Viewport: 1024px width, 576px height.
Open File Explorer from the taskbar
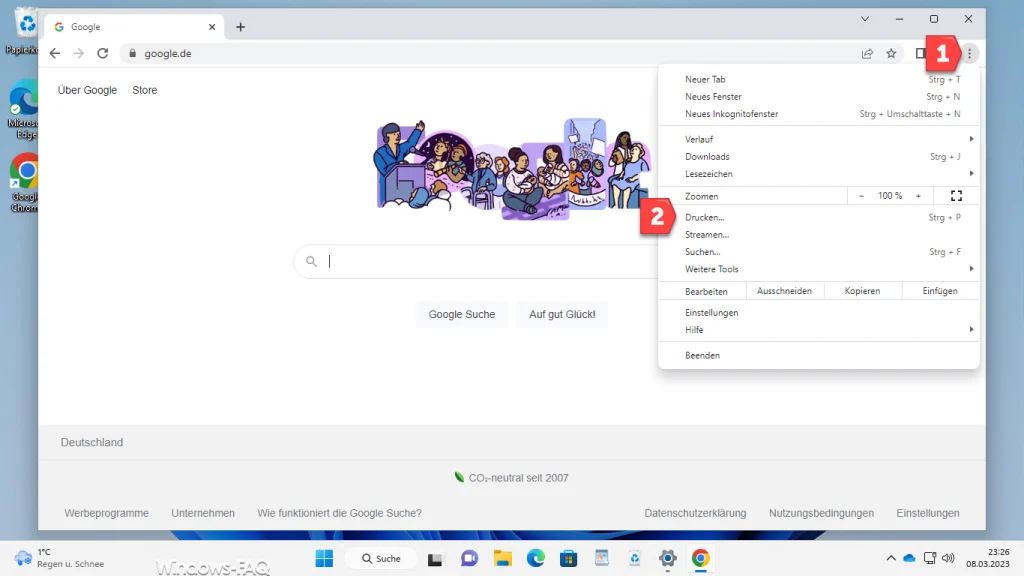(502, 558)
